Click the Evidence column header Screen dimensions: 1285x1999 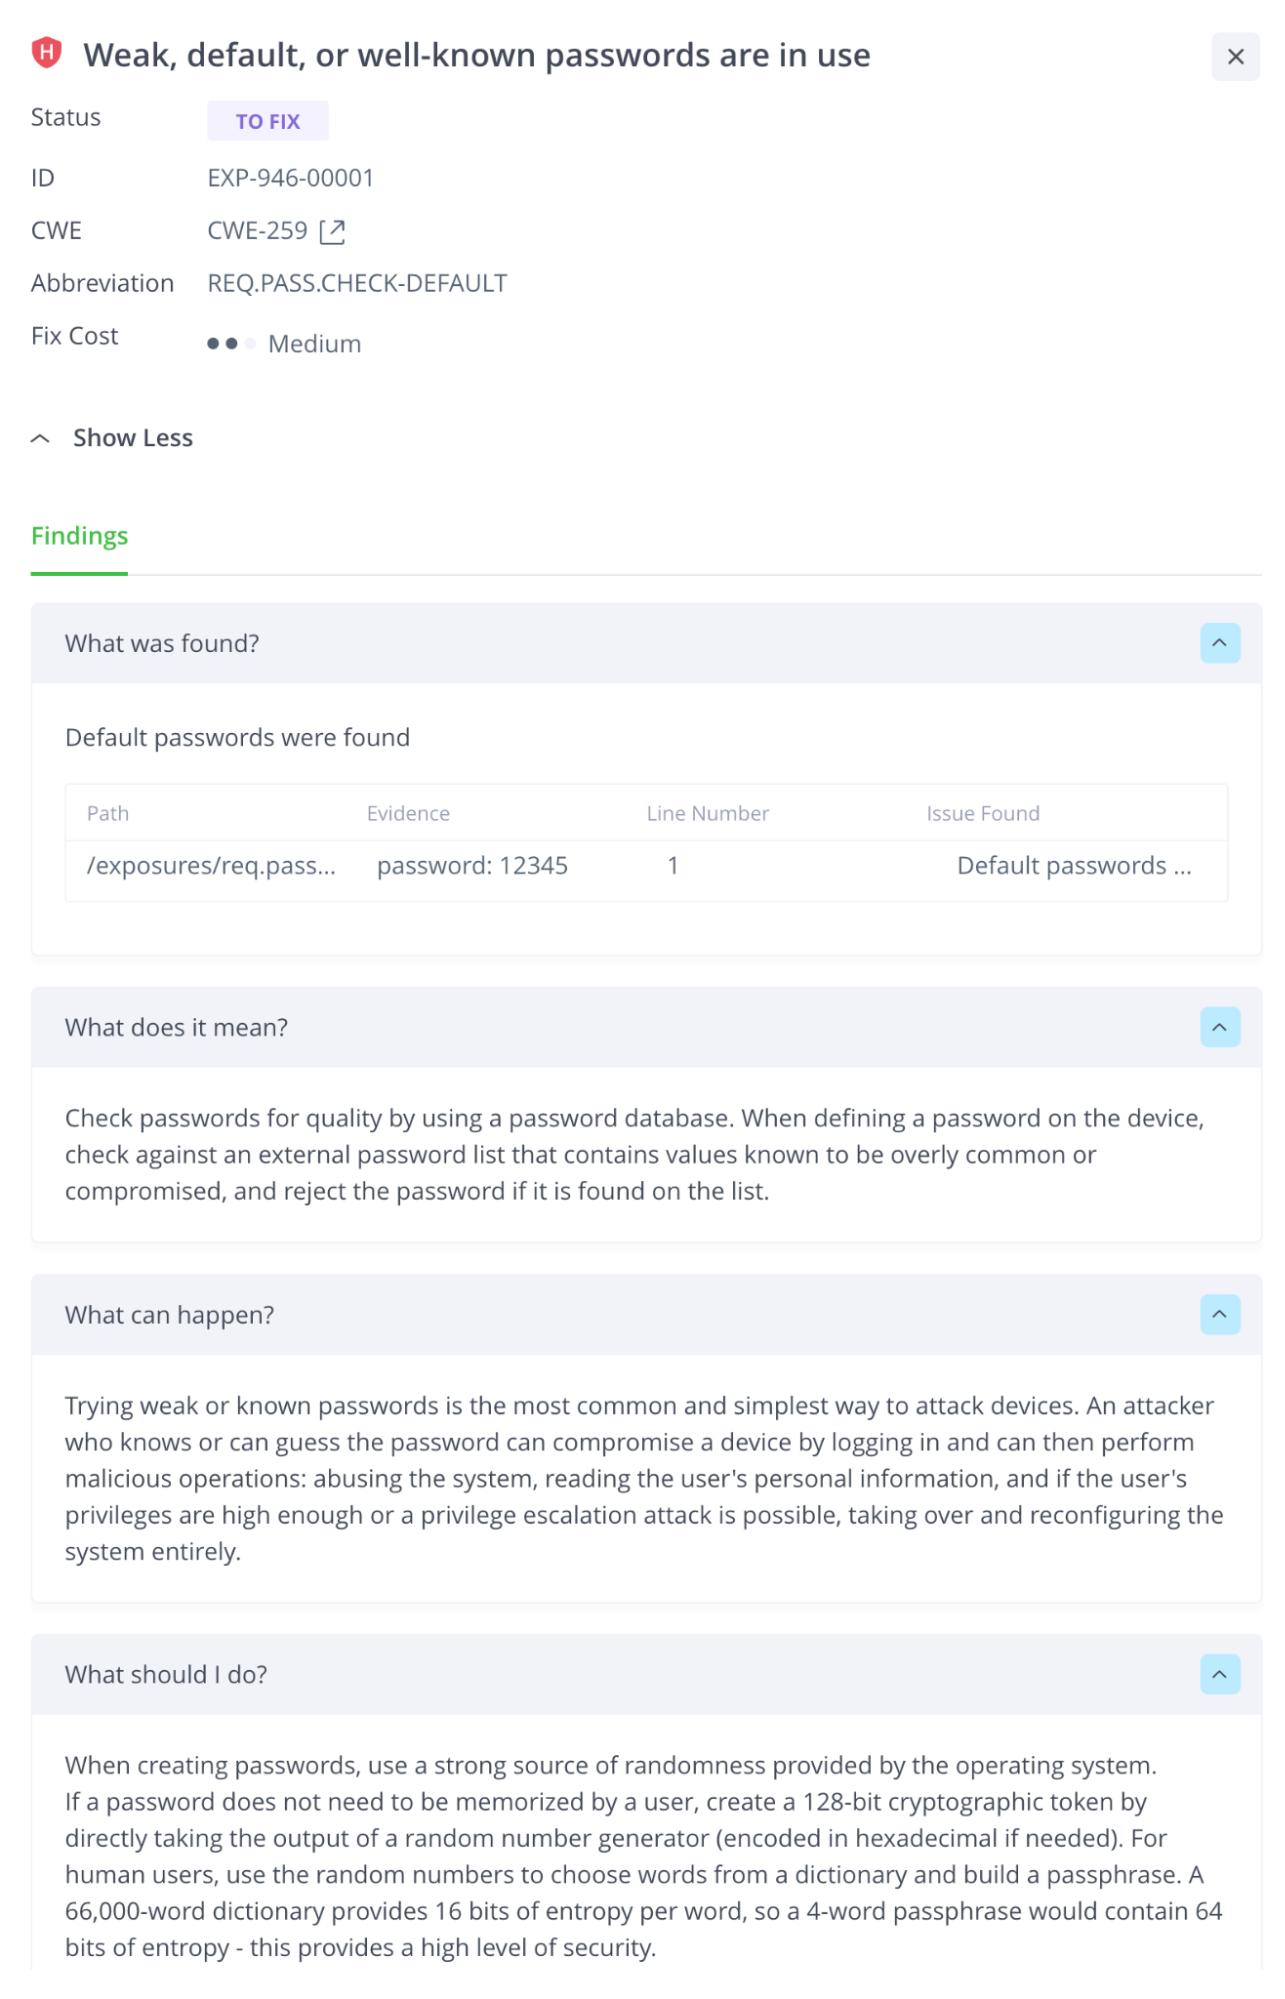(x=408, y=814)
